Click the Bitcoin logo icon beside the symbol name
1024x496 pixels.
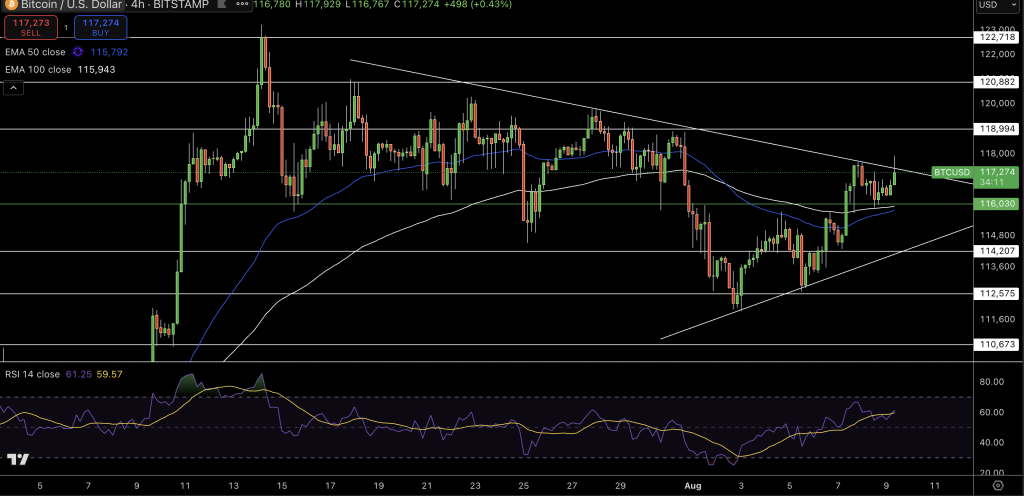click(x=10, y=5)
